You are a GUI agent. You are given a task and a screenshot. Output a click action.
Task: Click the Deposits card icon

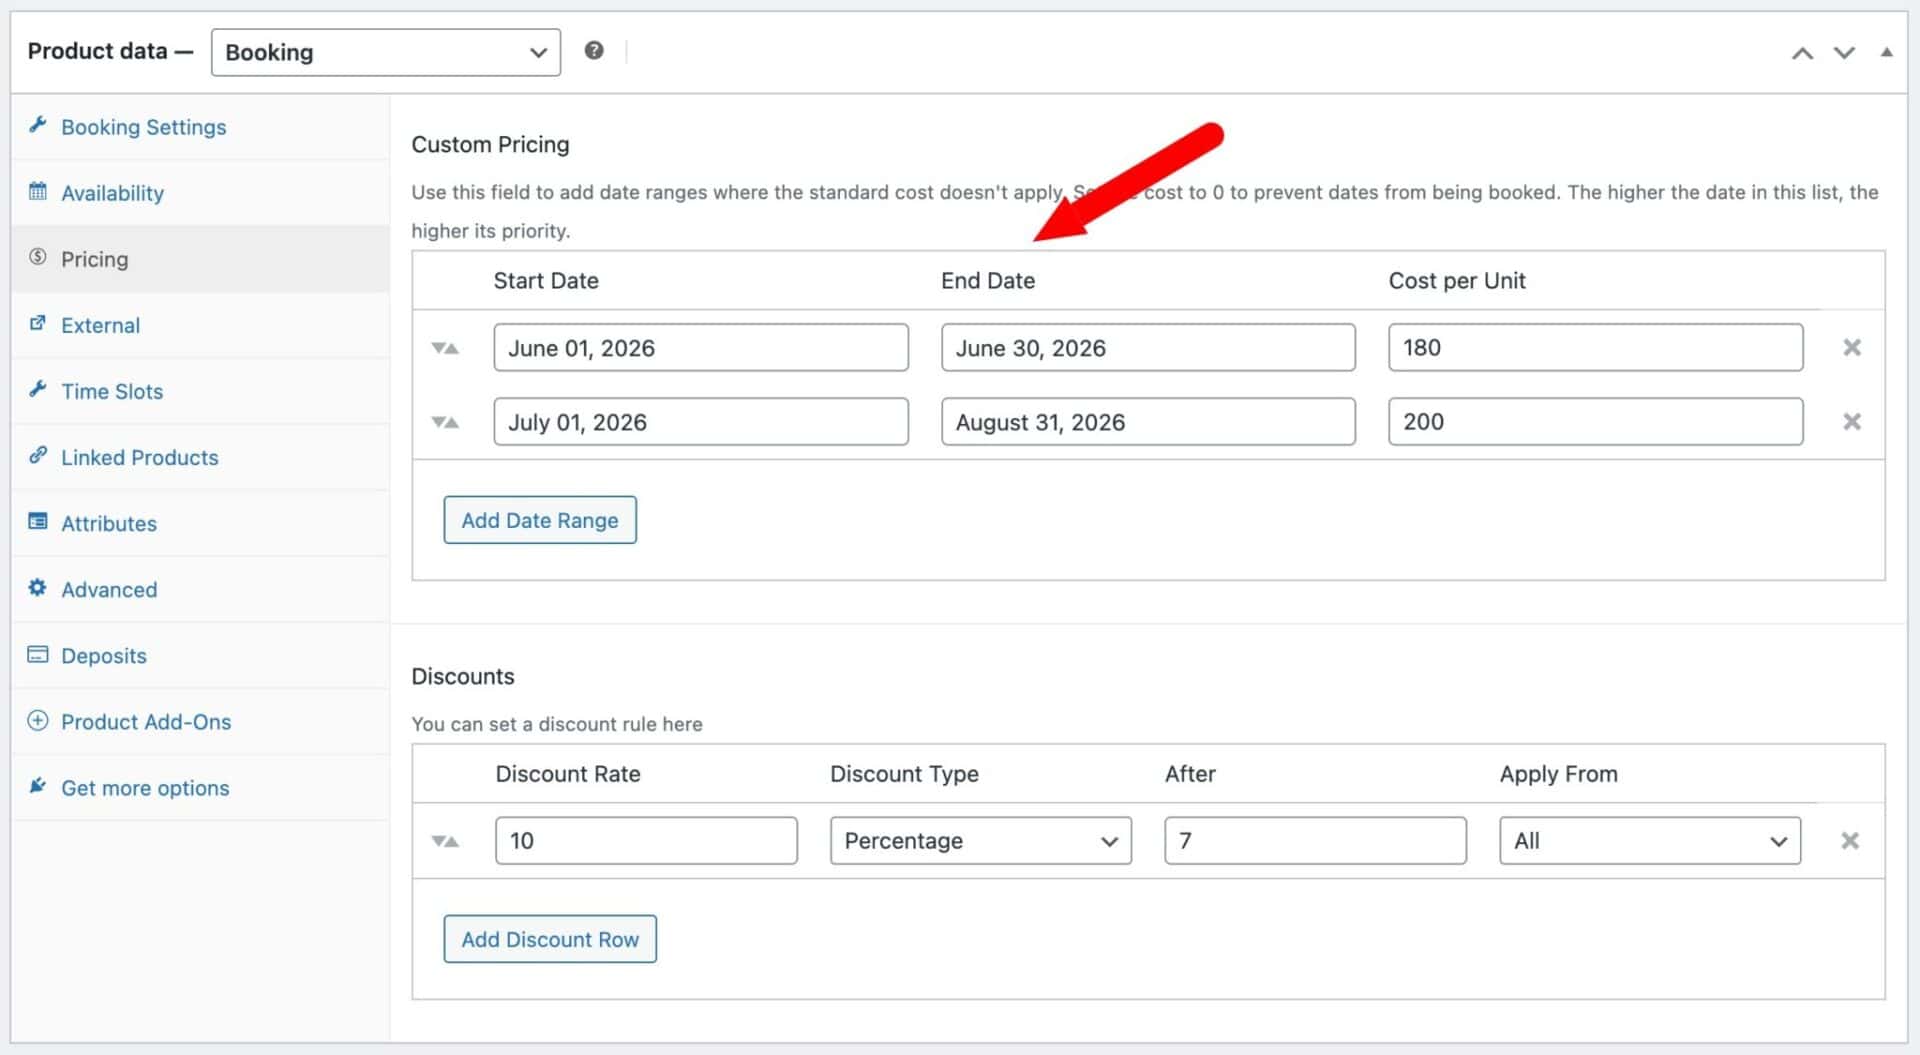click(38, 654)
